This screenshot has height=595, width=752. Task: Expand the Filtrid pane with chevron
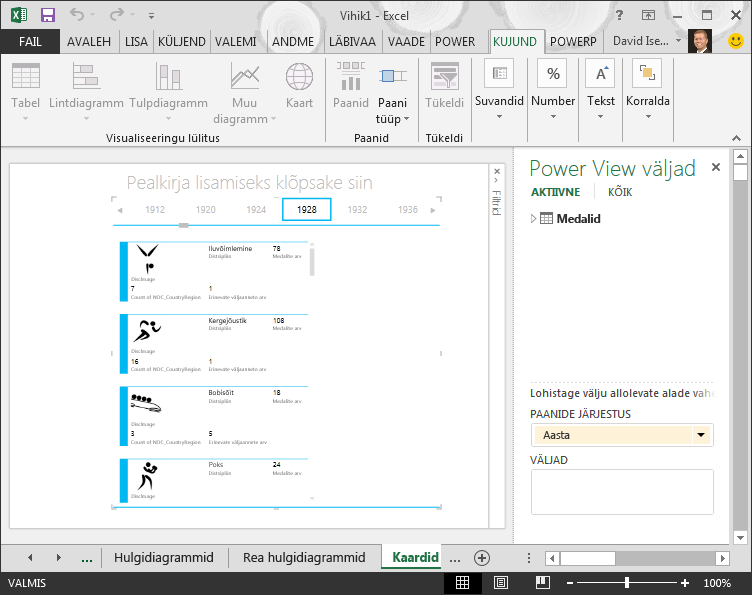tap(496, 180)
